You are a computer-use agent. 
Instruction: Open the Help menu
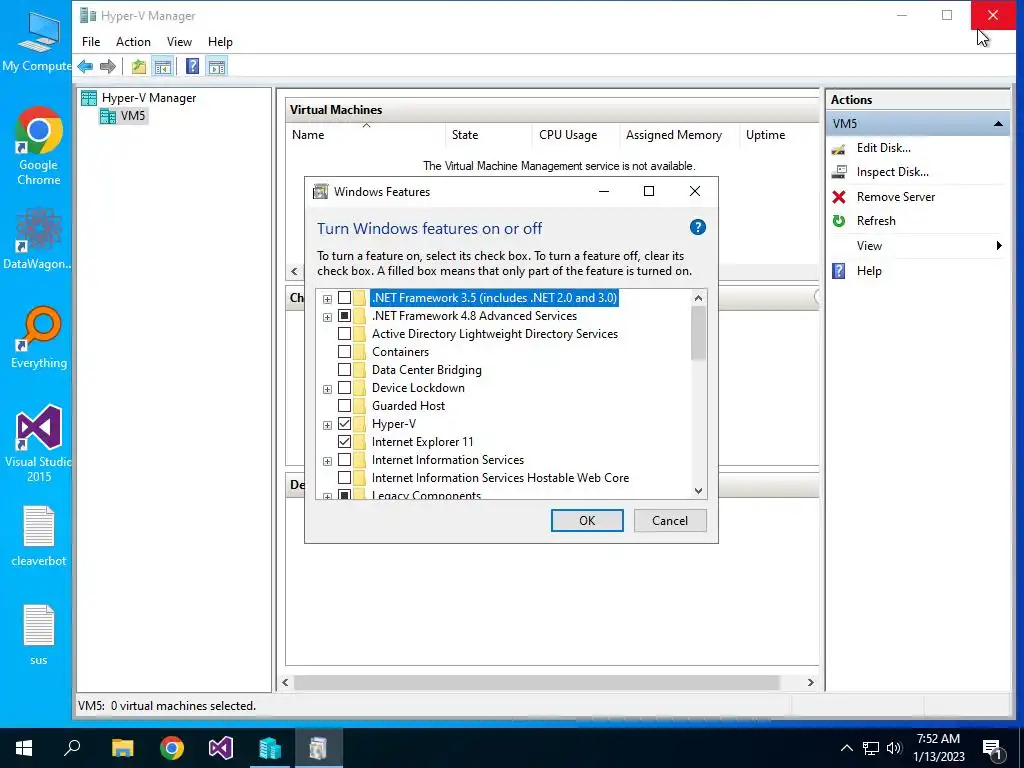click(x=220, y=42)
